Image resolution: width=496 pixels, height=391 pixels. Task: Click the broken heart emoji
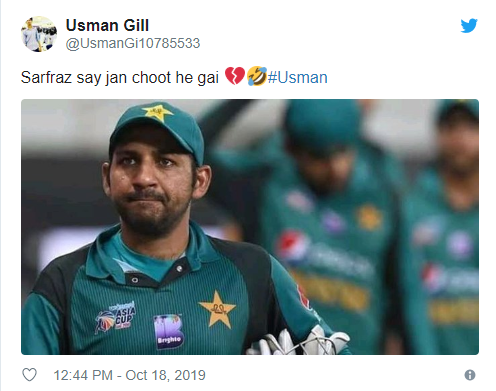pos(235,76)
